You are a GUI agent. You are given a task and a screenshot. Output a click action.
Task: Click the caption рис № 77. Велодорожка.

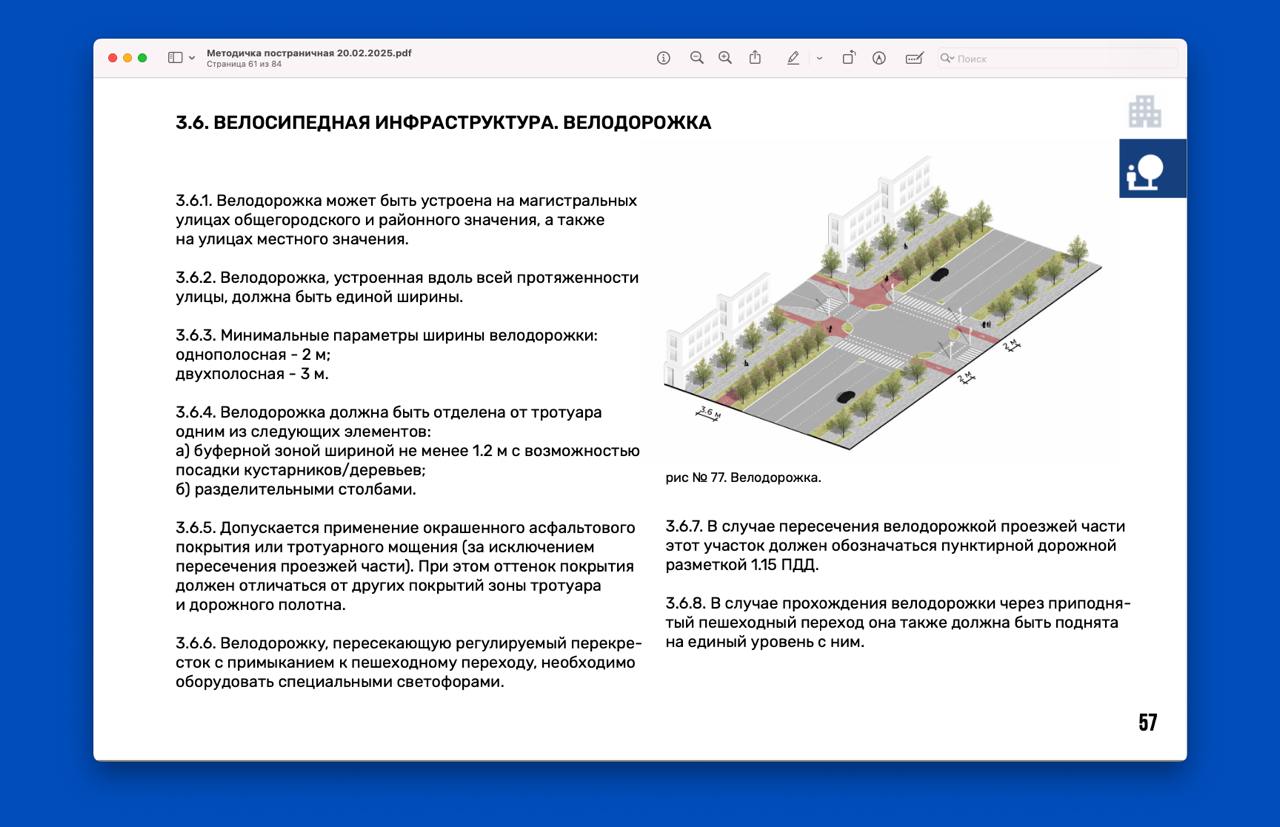[x=743, y=478]
